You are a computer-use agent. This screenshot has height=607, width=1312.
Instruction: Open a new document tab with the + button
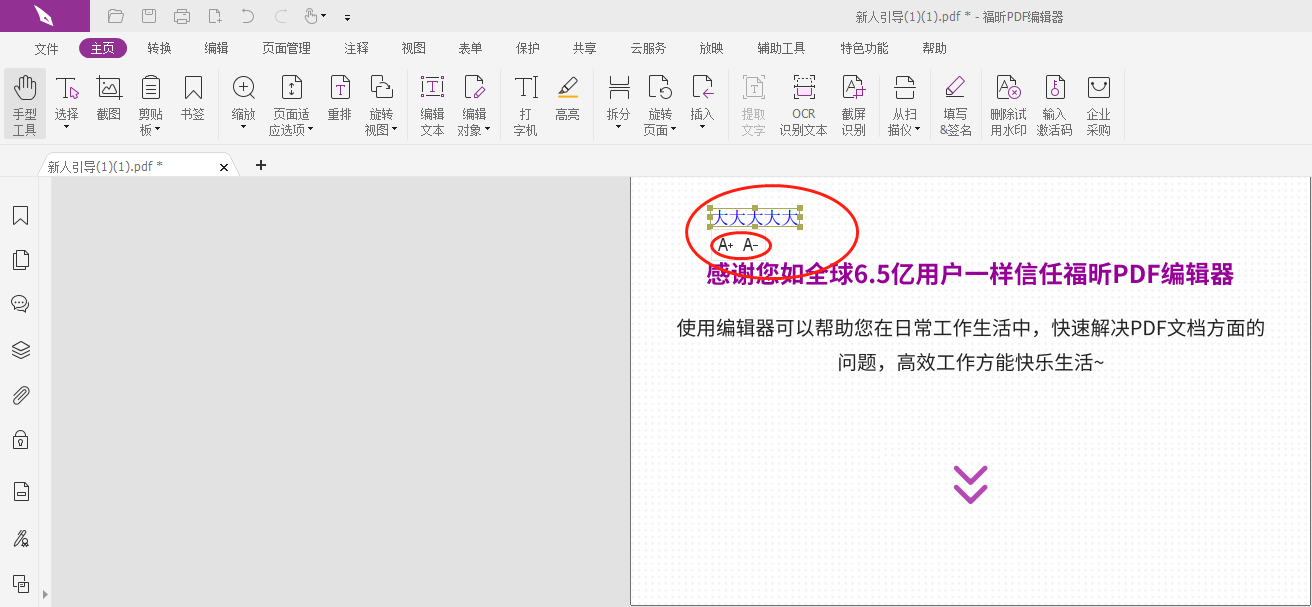(x=261, y=165)
